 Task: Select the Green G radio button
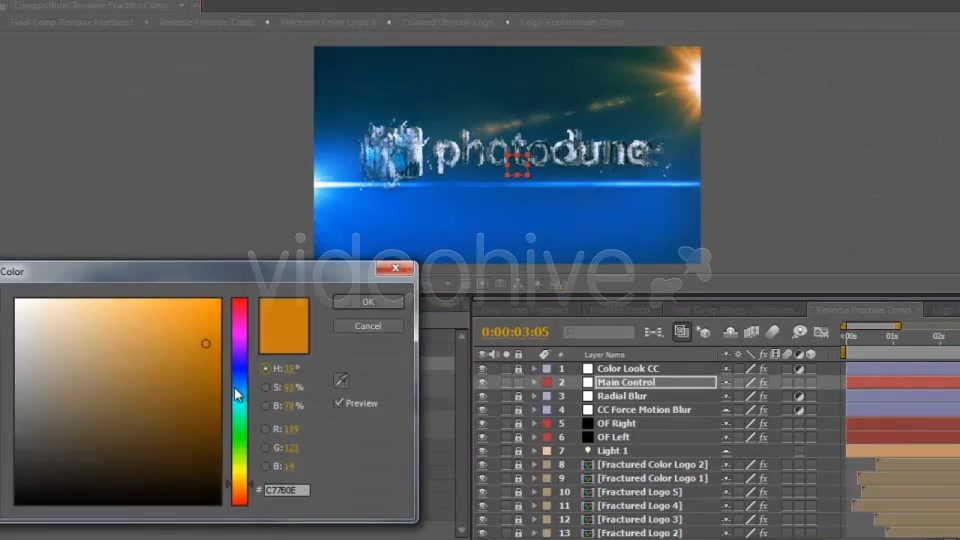[x=265, y=448]
